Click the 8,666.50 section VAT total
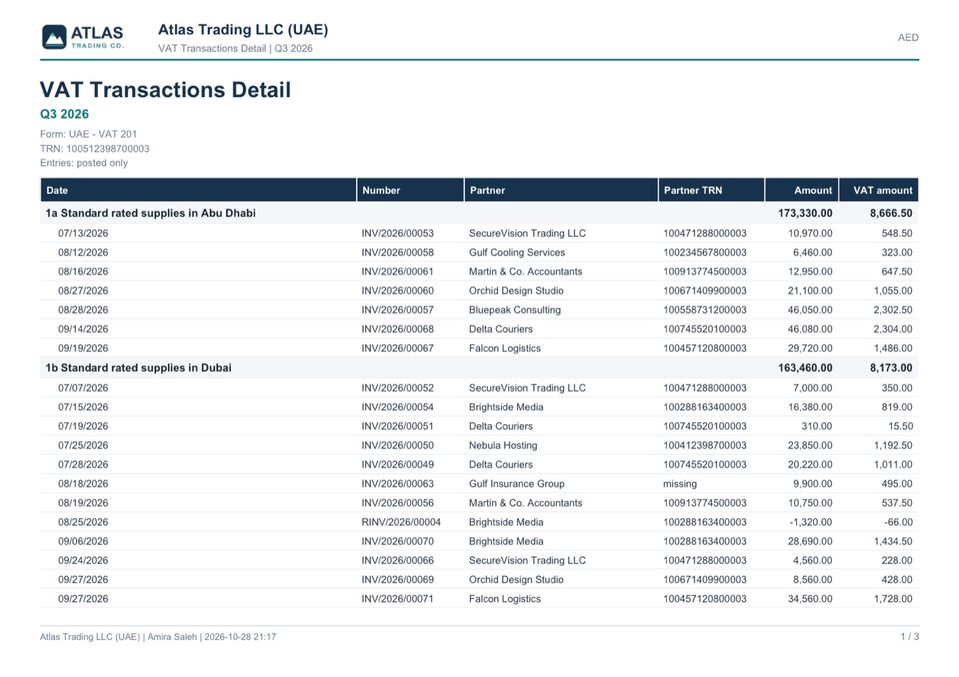This screenshot has width=959, height=677. click(x=891, y=213)
